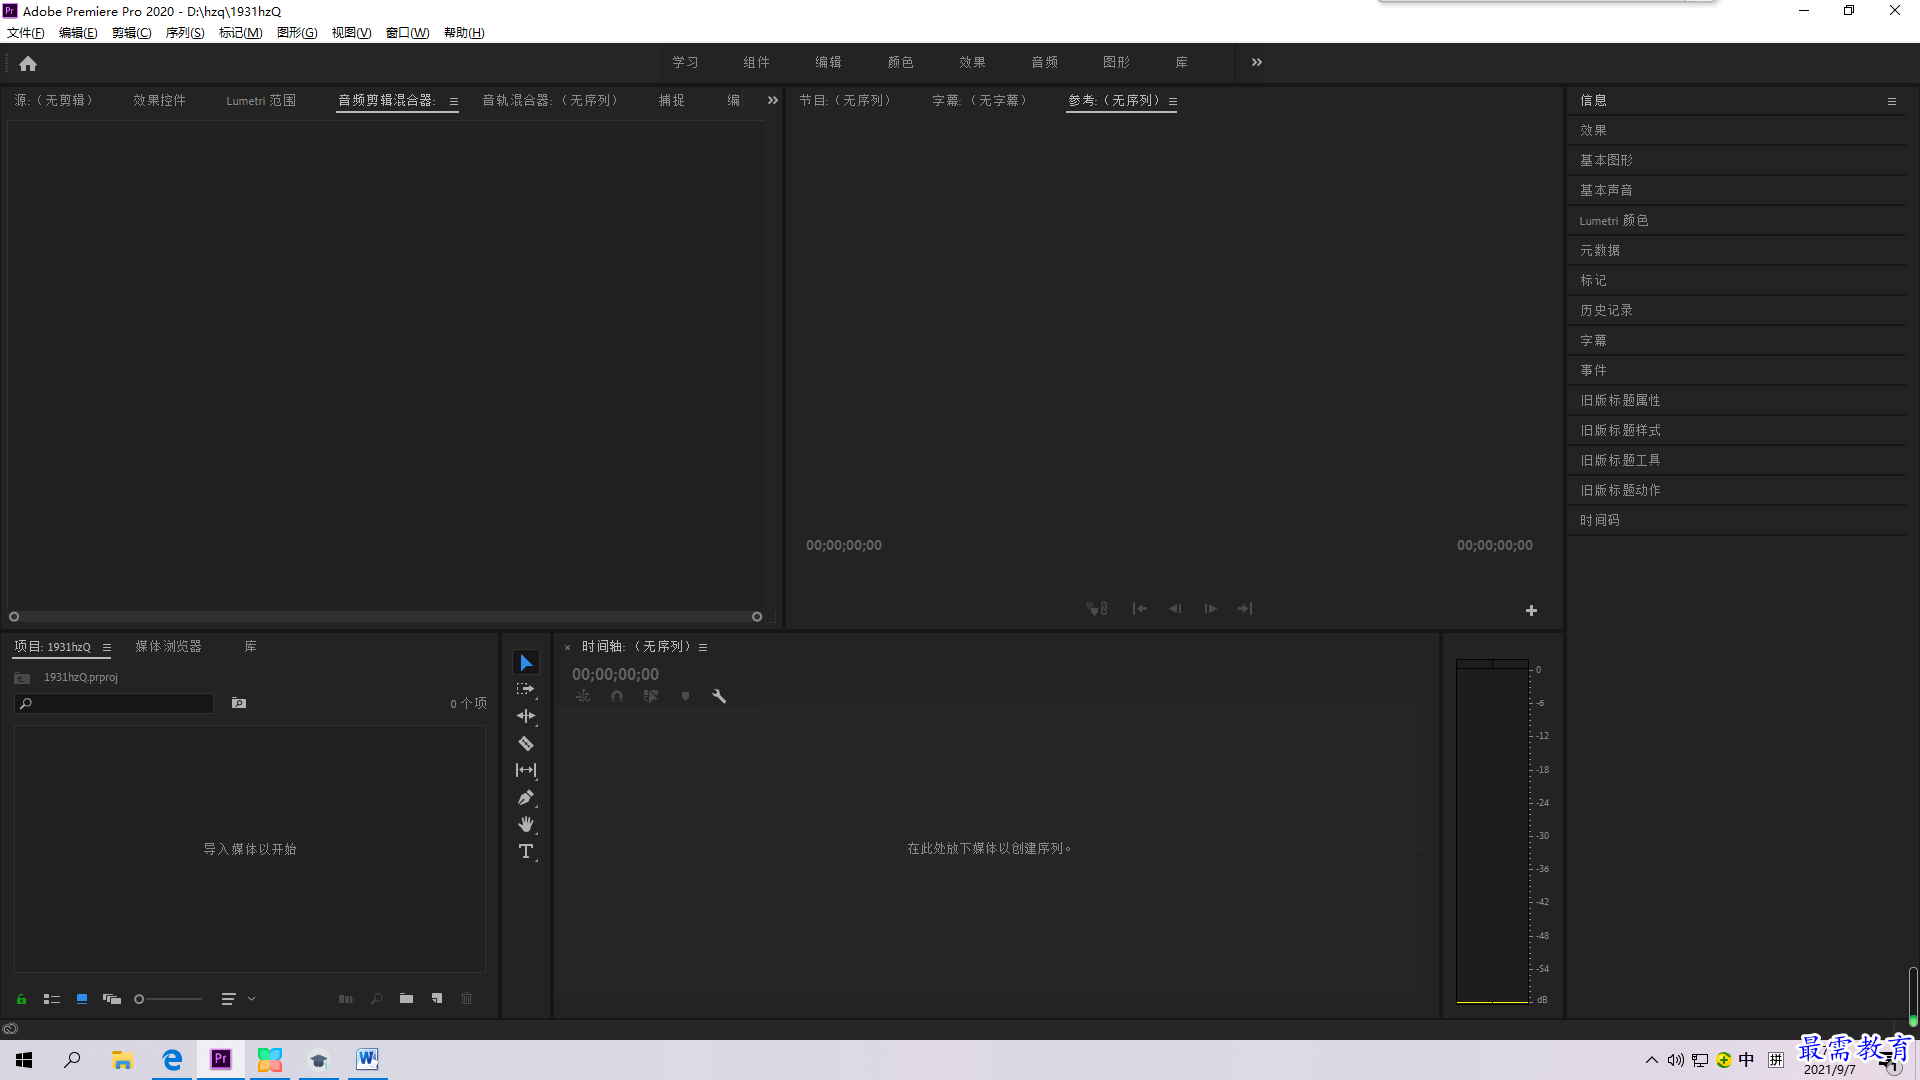Switch project panel to Icon view
The width and height of the screenshot is (1920, 1080).
point(82,999)
